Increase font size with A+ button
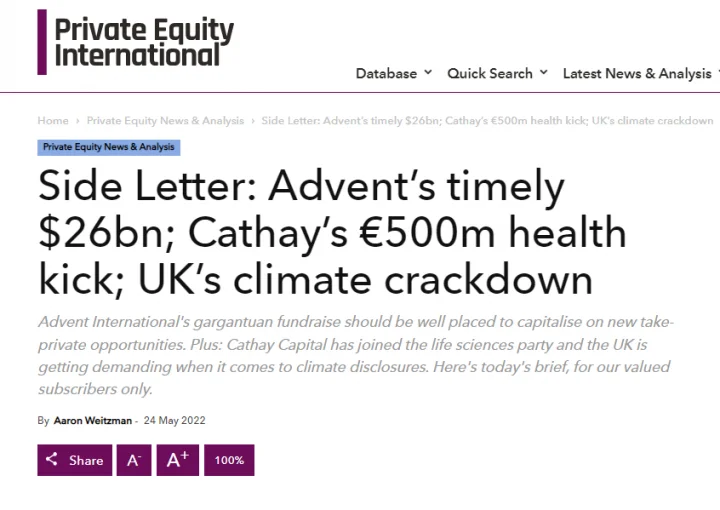This screenshot has height=510, width=720. click(178, 460)
